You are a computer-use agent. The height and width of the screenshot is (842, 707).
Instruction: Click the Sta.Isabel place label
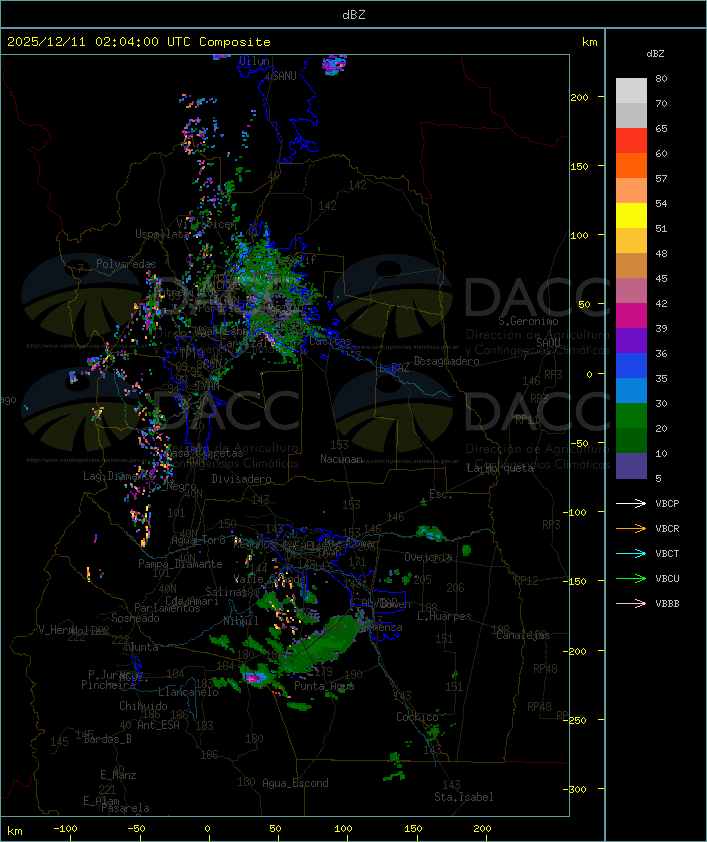pyautogui.click(x=464, y=797)
